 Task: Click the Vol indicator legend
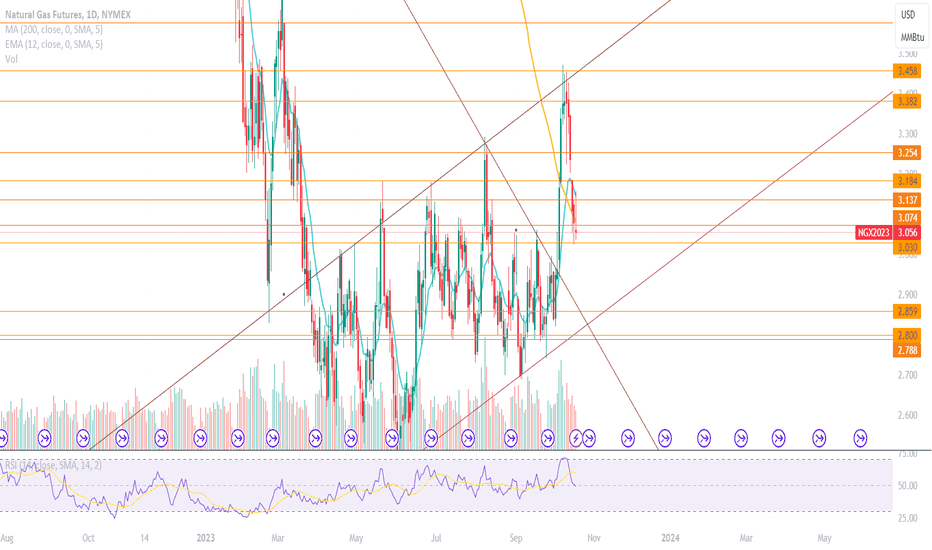(x=11, y=59)
